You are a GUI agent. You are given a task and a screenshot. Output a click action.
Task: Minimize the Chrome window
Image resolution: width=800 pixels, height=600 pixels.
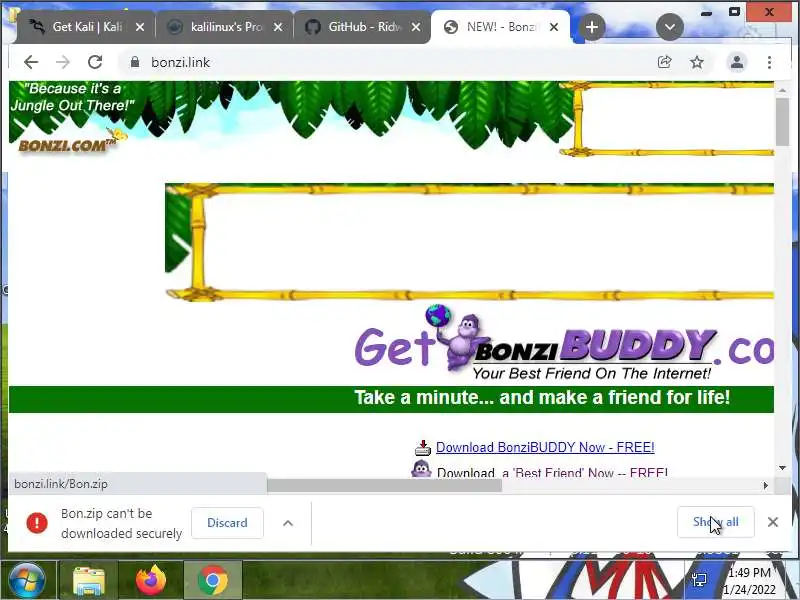pyautogui.click(x=706, y=12)
